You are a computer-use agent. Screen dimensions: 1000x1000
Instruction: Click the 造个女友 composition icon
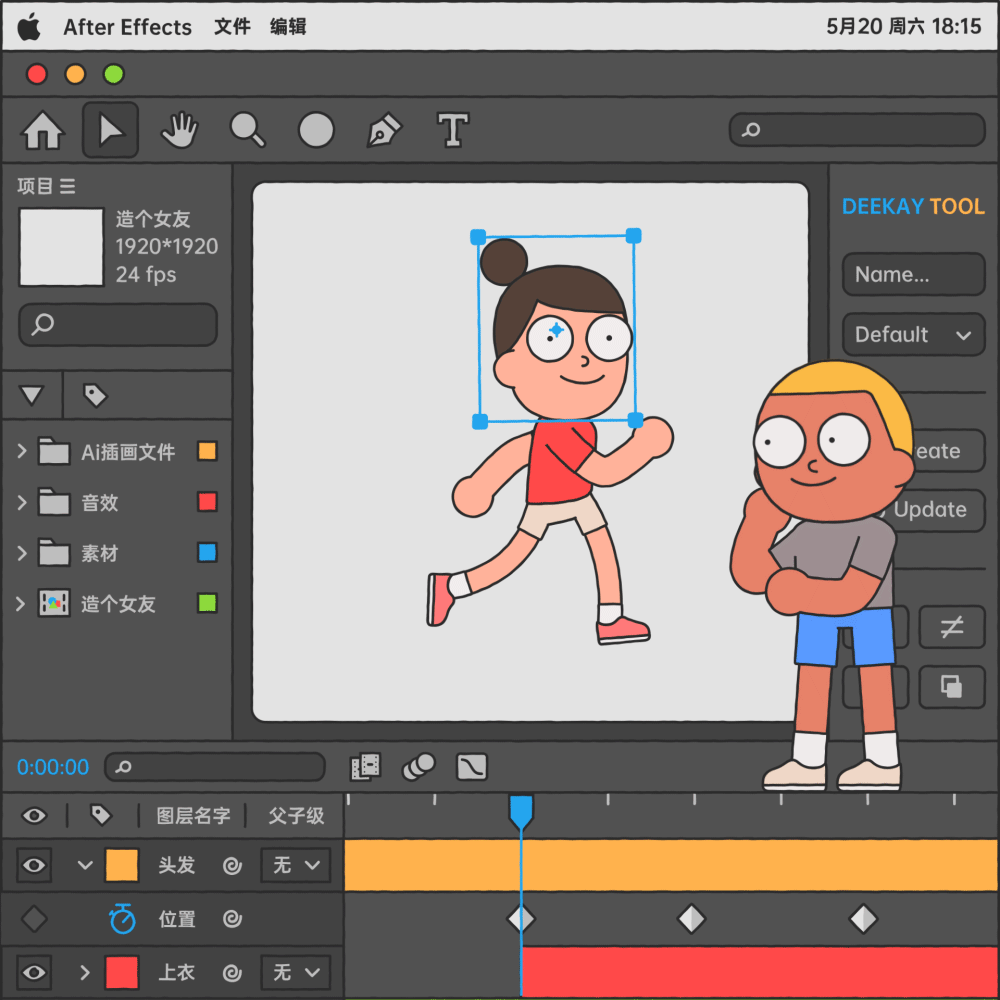pyautogui.click(x=54, y=603)
